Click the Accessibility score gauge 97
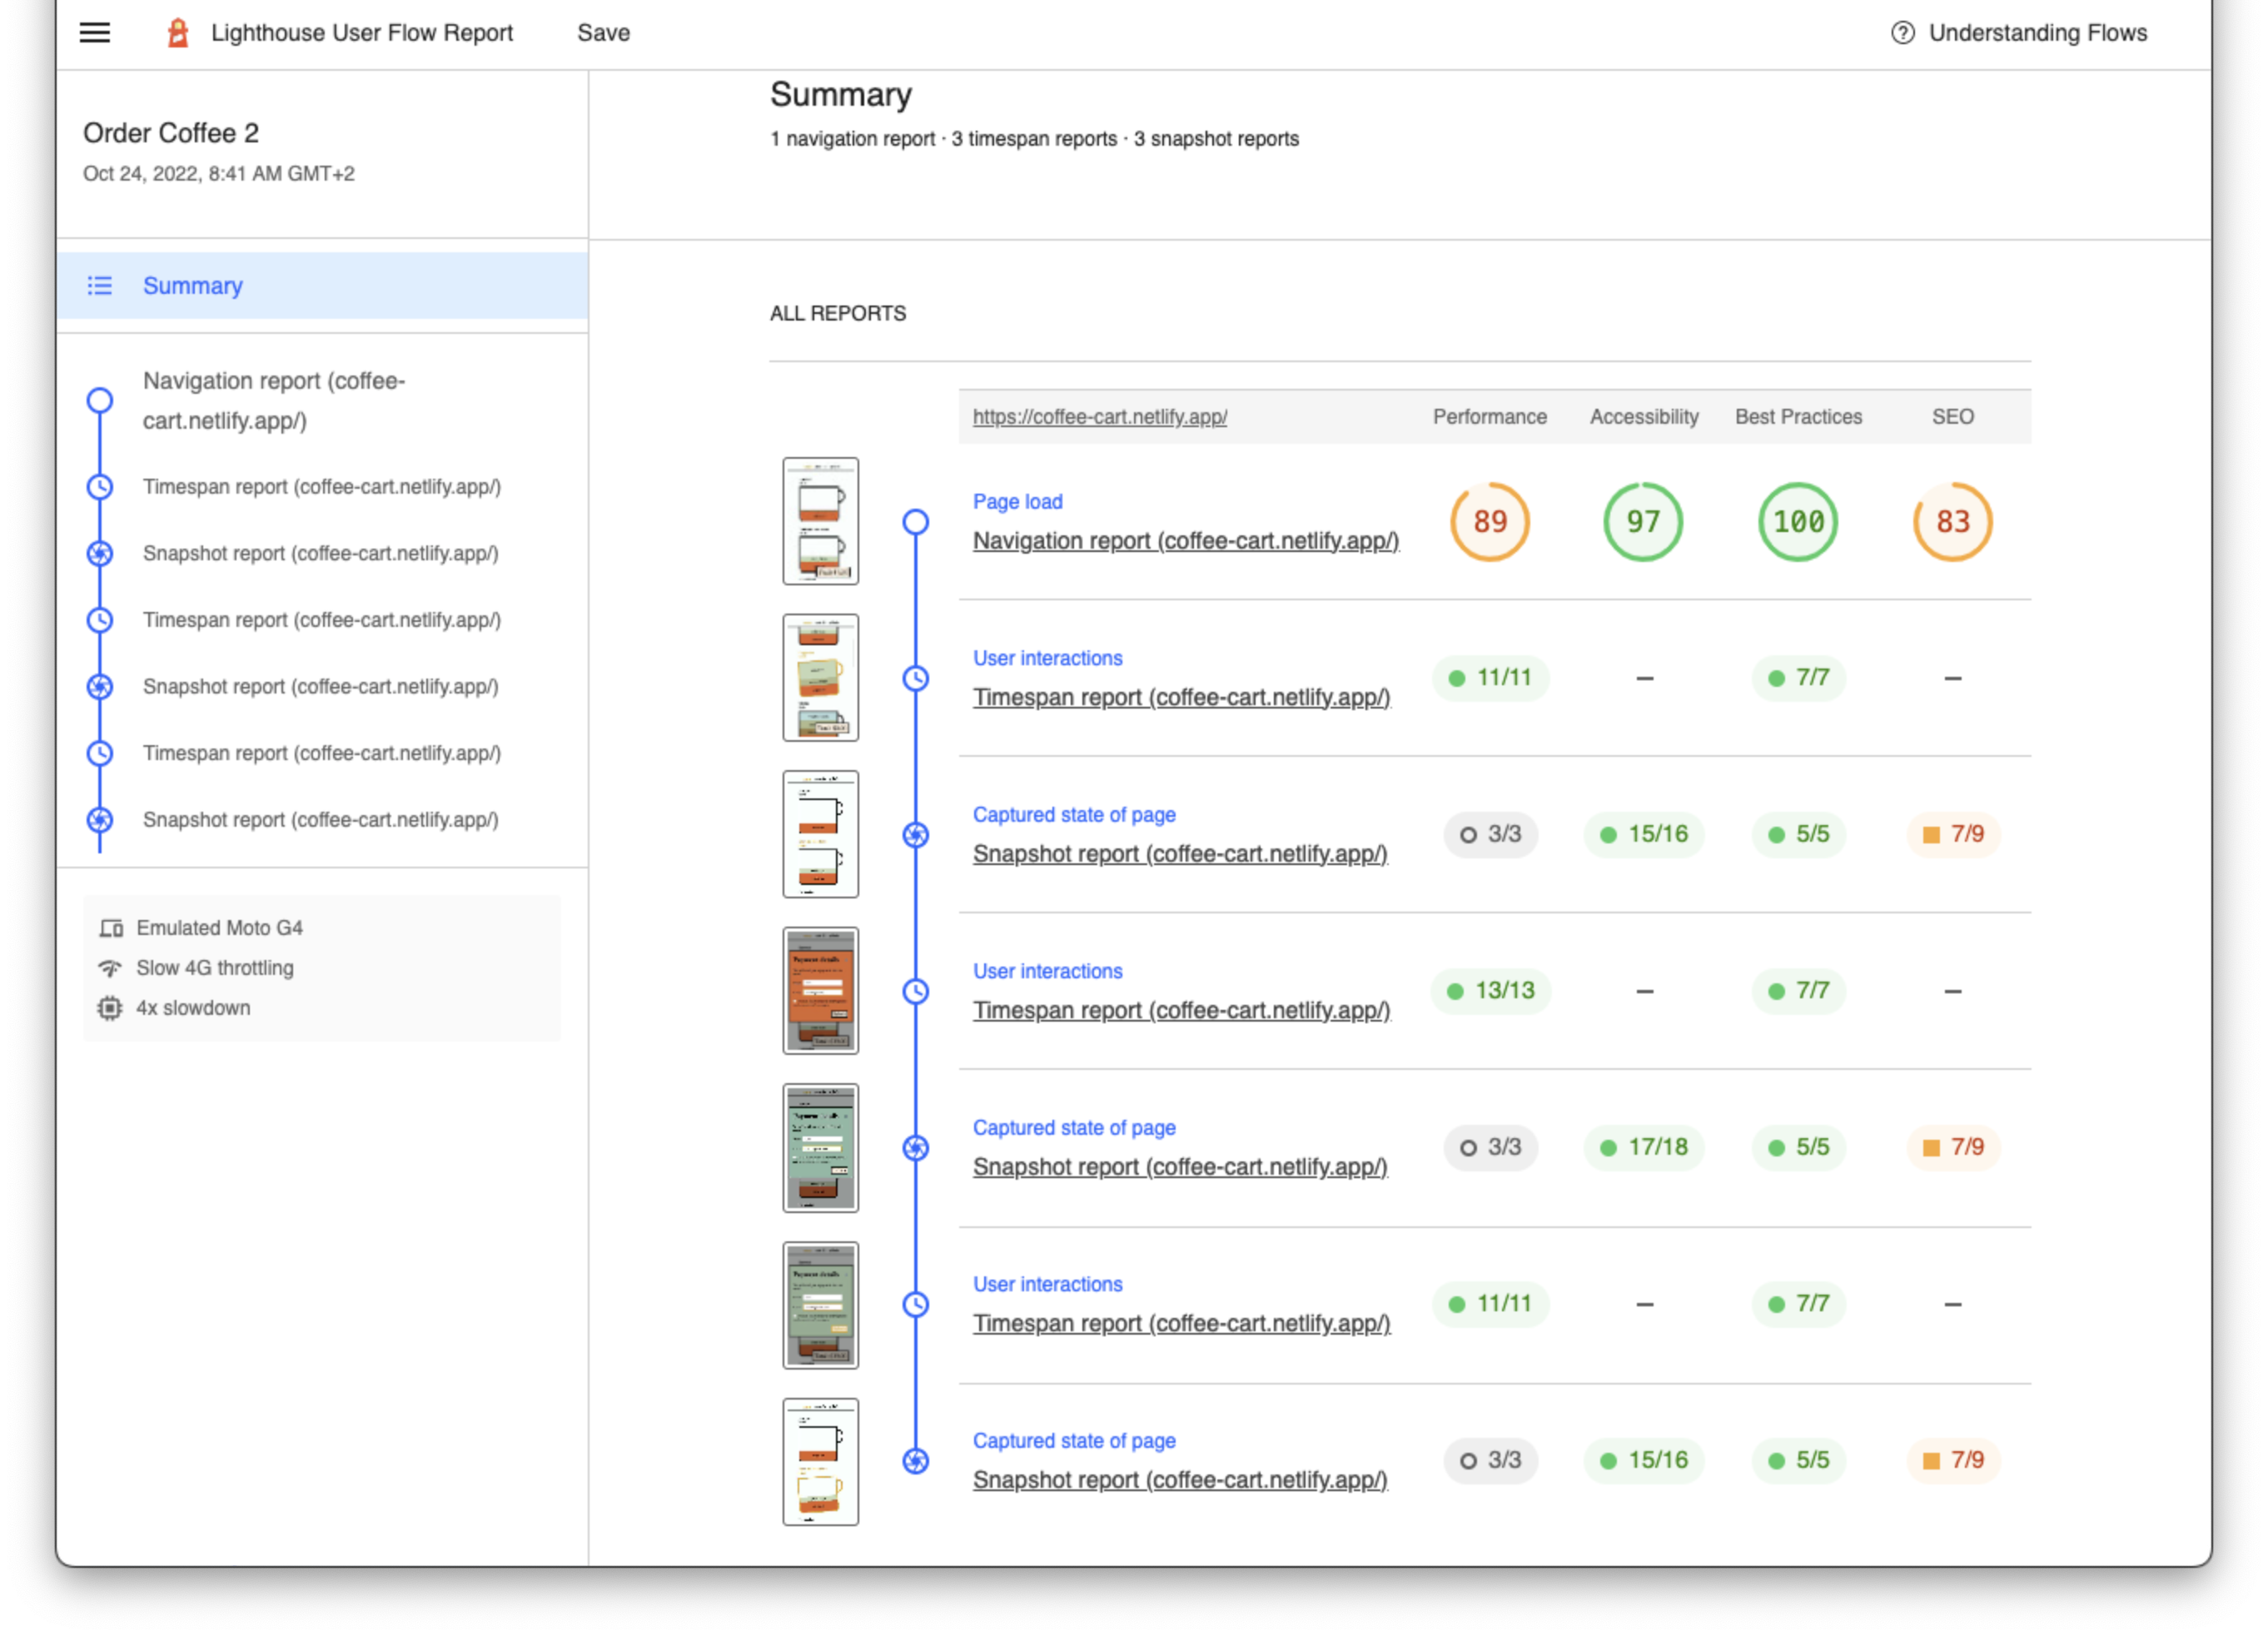Viewport: 2268px width, 1636px height. 1644,522
